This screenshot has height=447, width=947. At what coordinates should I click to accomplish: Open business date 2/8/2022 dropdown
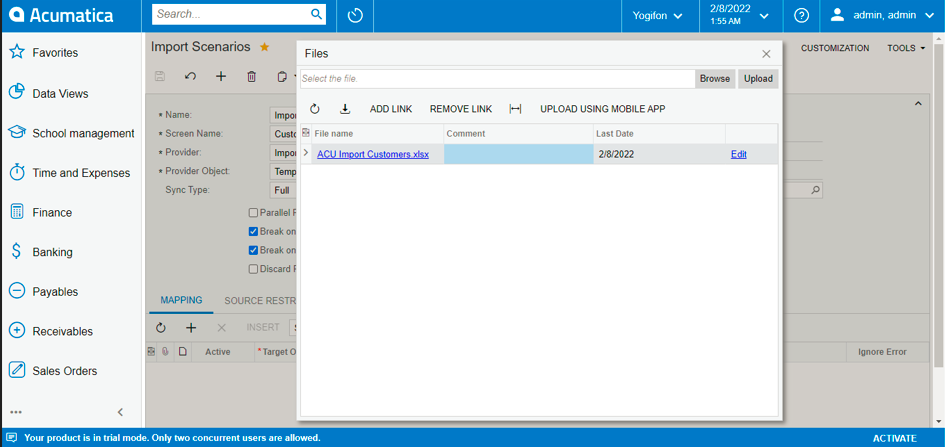[x=742, y=16]
